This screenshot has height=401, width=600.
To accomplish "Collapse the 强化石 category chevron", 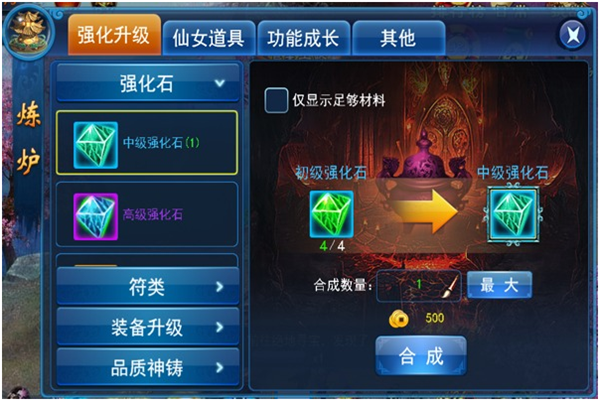I will 220,83.
